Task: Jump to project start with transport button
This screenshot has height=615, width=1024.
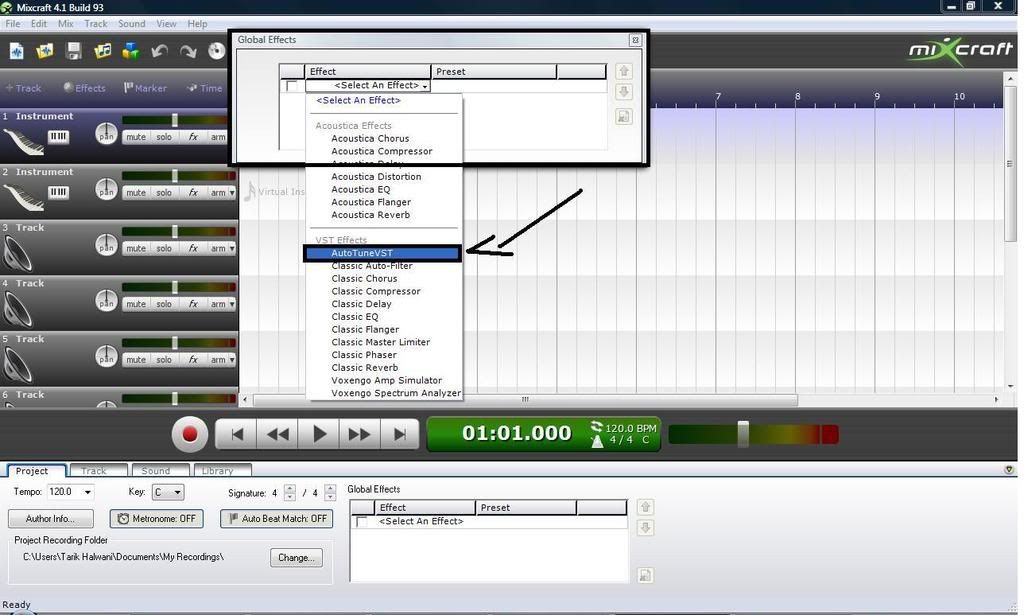Action: tap(237, 434)
